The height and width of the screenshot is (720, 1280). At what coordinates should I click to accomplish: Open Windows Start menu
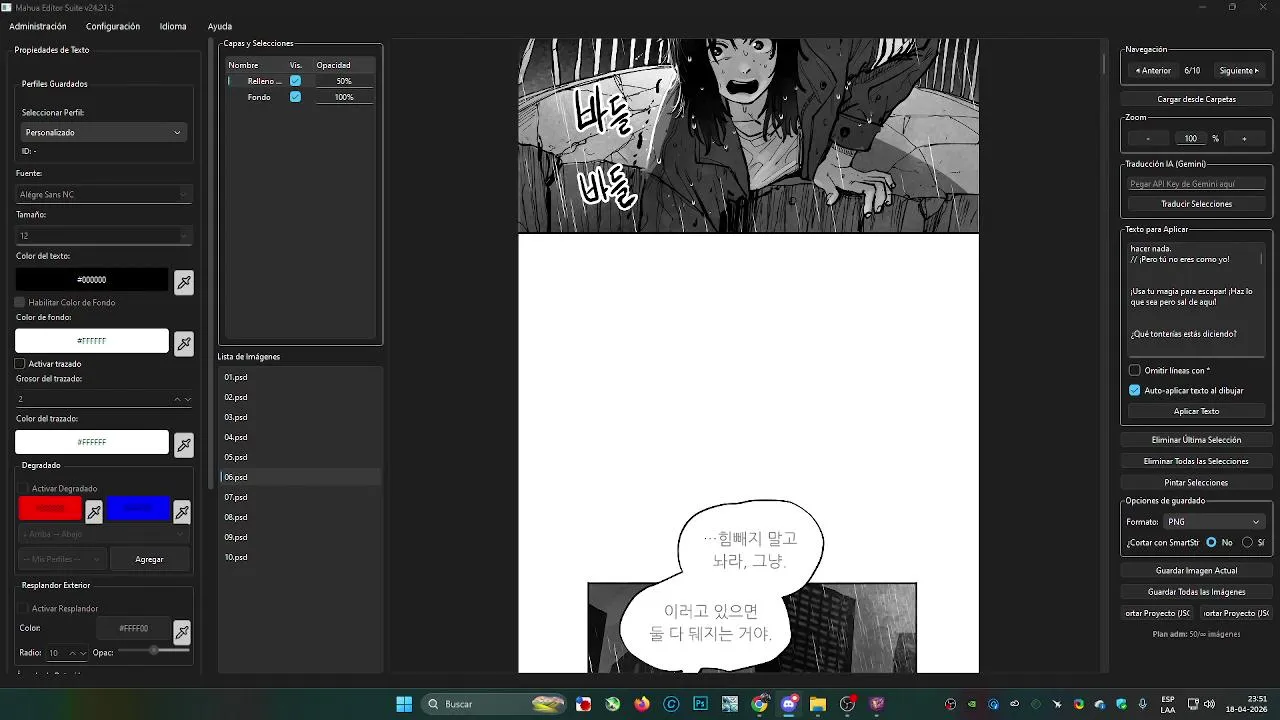(x=404, y=704)
